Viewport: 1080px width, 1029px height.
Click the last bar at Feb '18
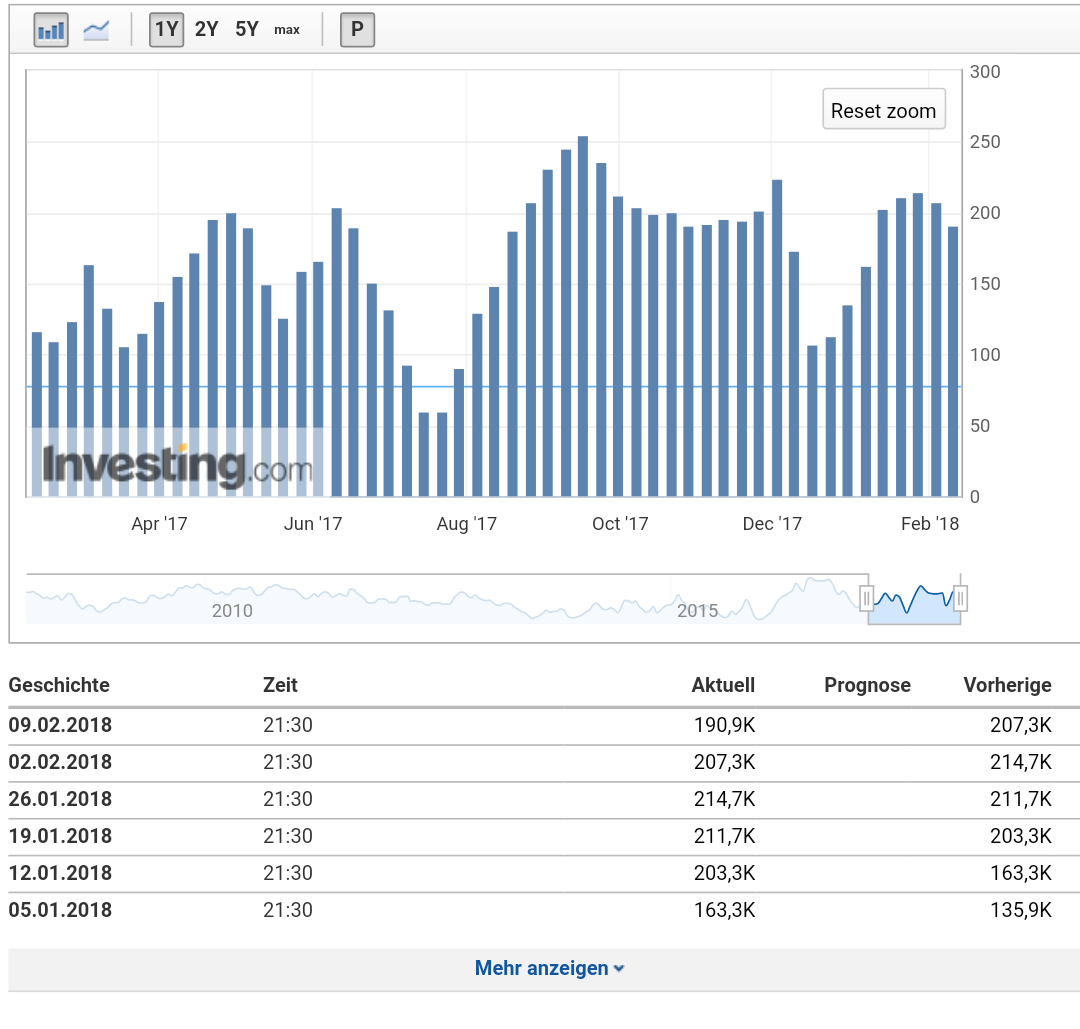click(x=954, y=361)
